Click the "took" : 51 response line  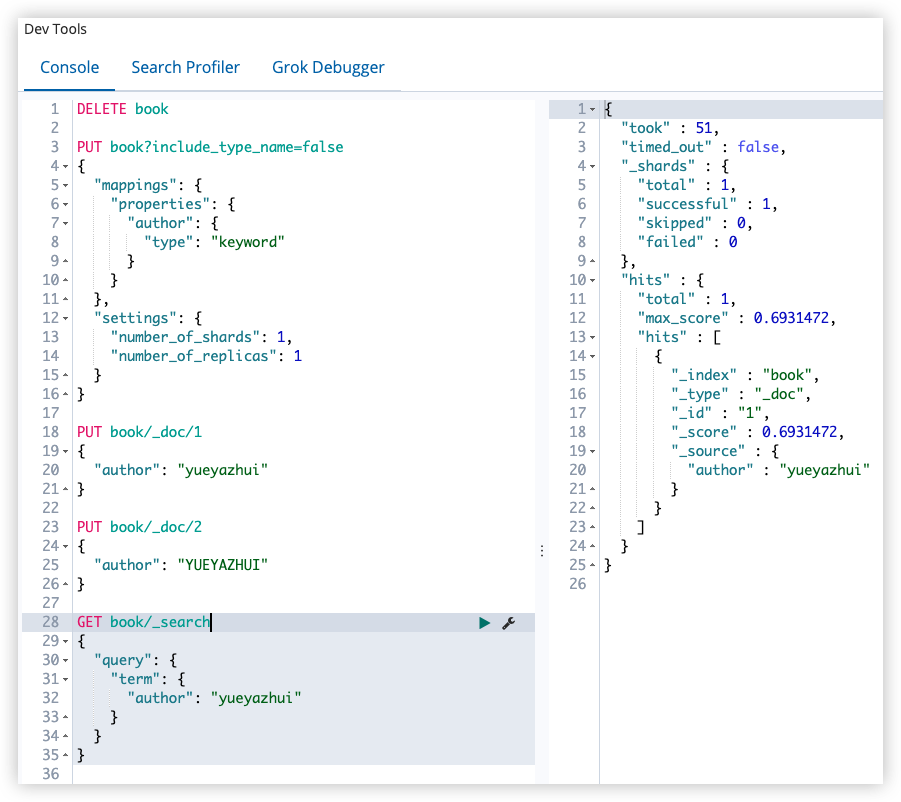(x=670, y=128)
